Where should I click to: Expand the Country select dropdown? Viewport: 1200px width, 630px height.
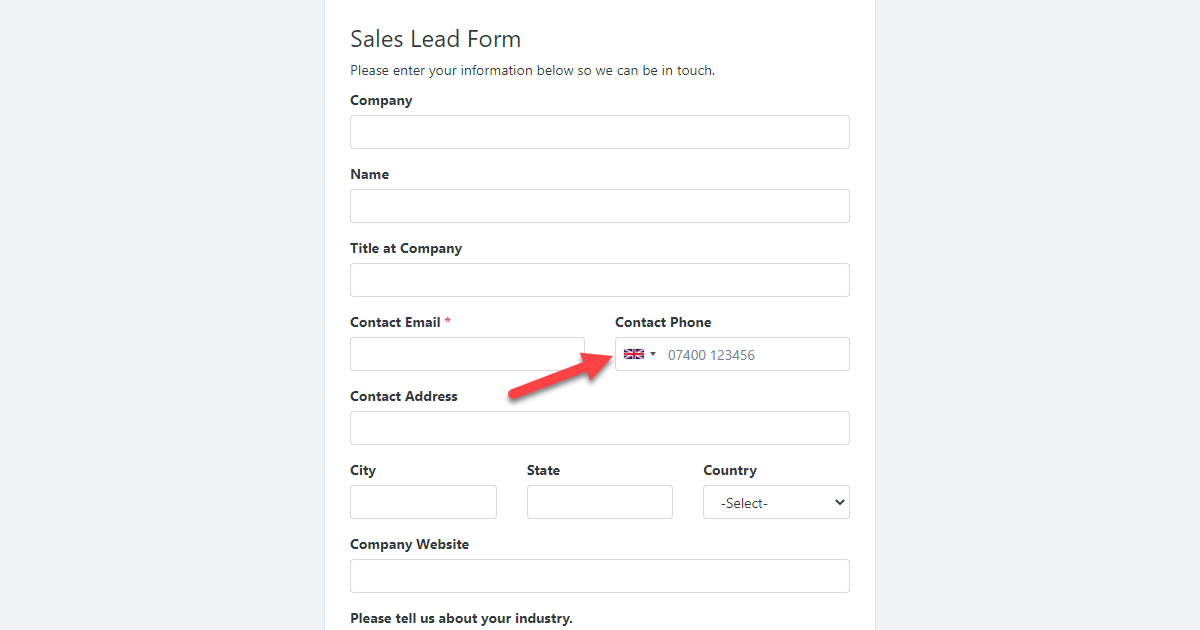tap(776, 502)
